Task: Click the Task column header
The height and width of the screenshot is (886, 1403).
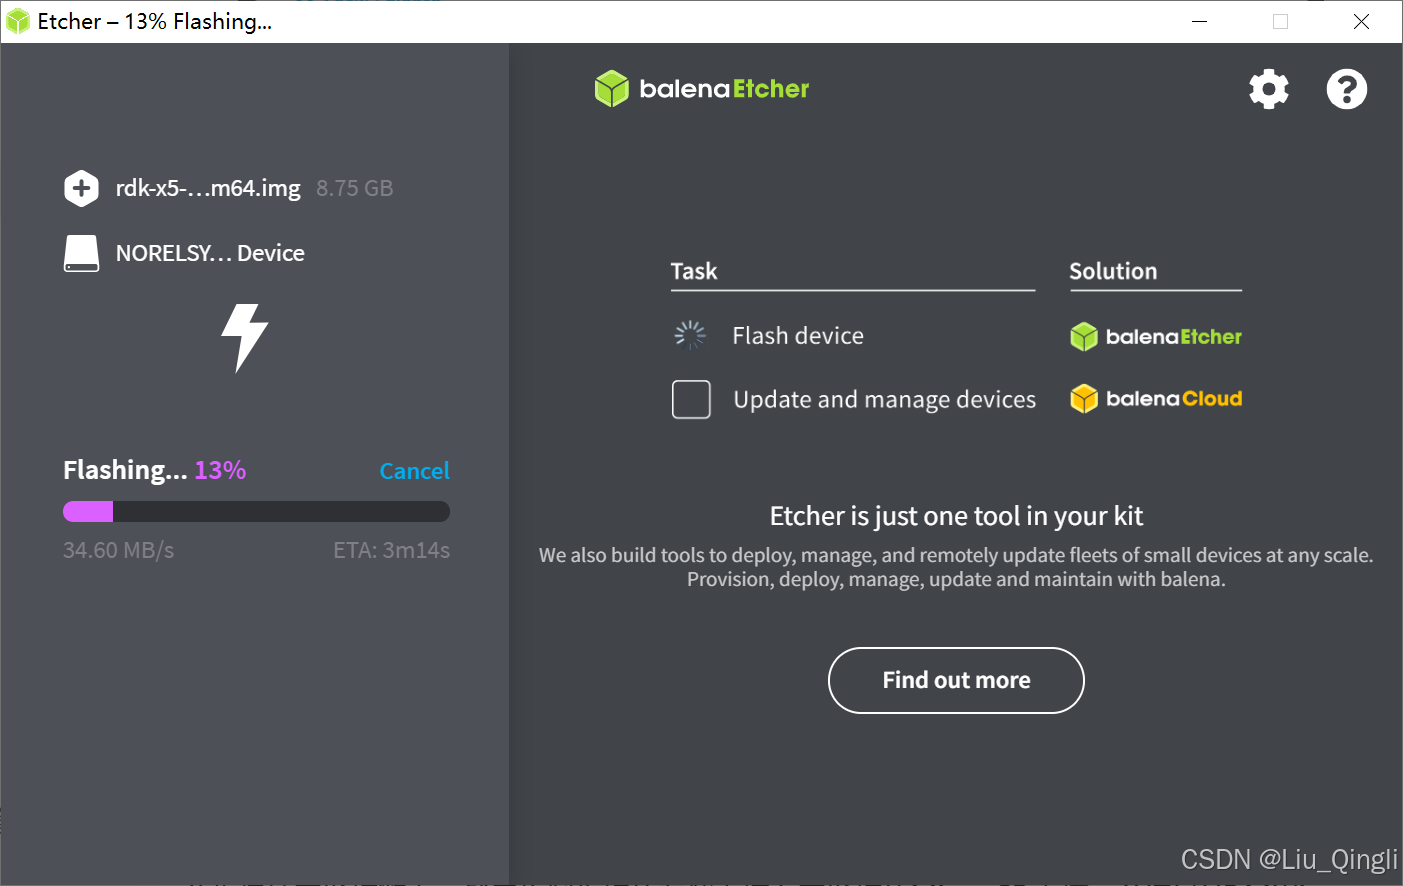Action: pyautogui.click(x=694, y=271)
